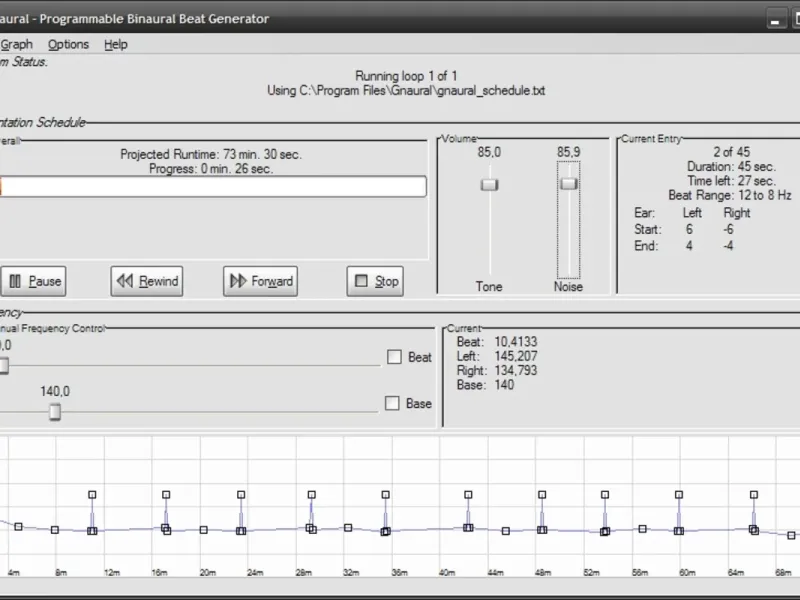
Task: Select the raised graph node near 28m
Action: [311, 494]
